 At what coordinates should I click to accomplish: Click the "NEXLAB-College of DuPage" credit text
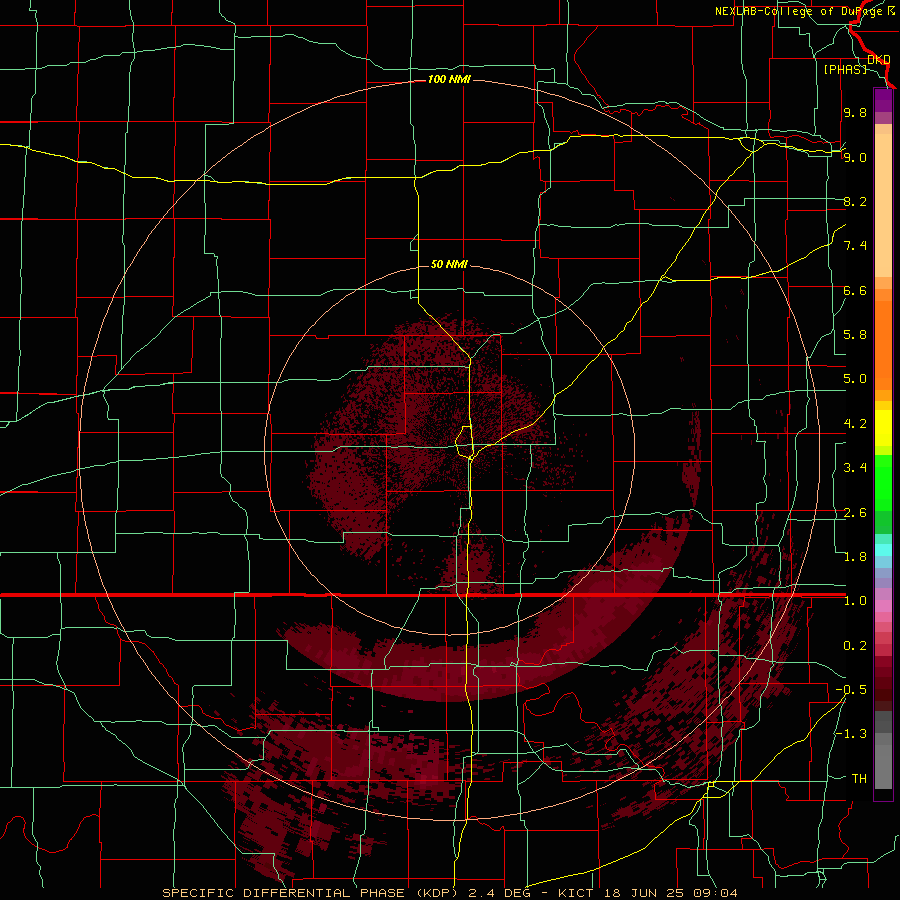[799, 11]
